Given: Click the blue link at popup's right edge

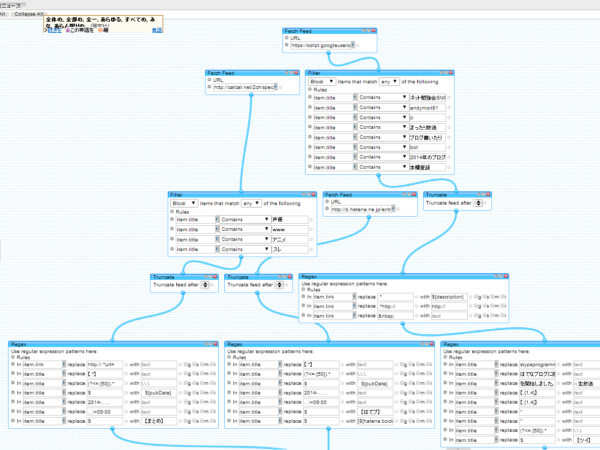Looking at the screenshot, I should (157, 30).
